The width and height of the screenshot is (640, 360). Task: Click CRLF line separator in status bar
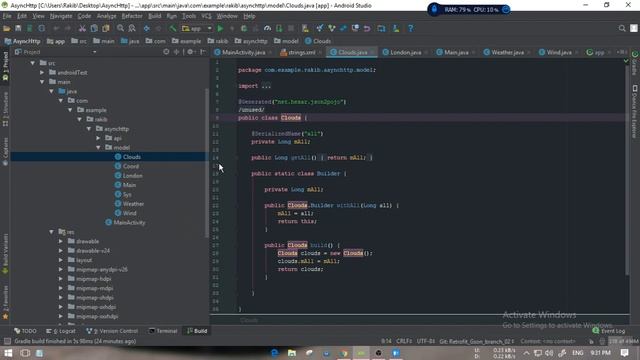(x=404, y=341)
